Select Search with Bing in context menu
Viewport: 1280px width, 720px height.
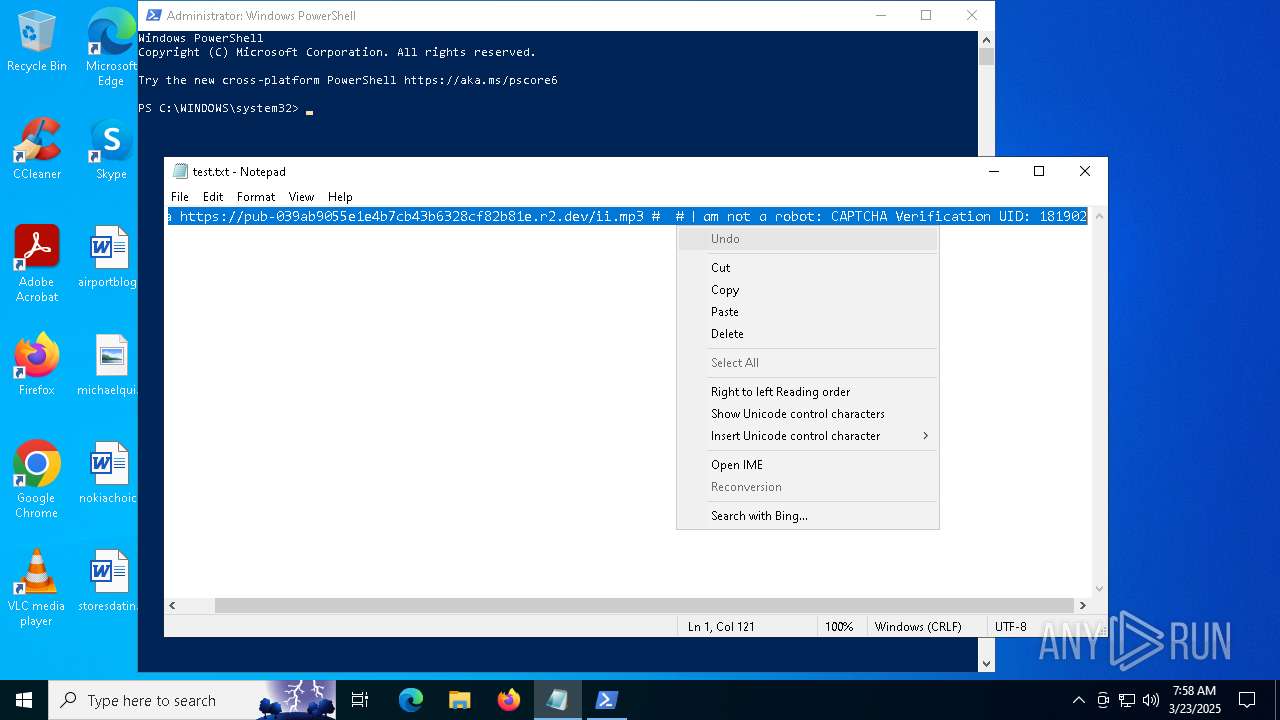click(808, 516)
